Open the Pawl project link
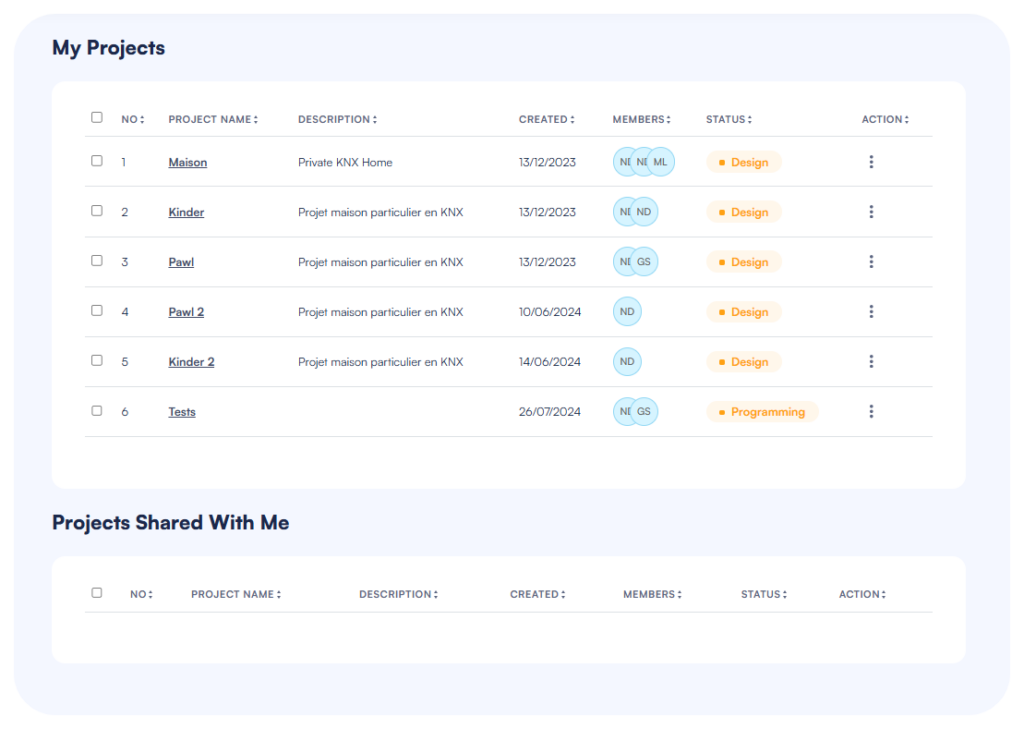The image size is (1024, 729). click(181, 262)
